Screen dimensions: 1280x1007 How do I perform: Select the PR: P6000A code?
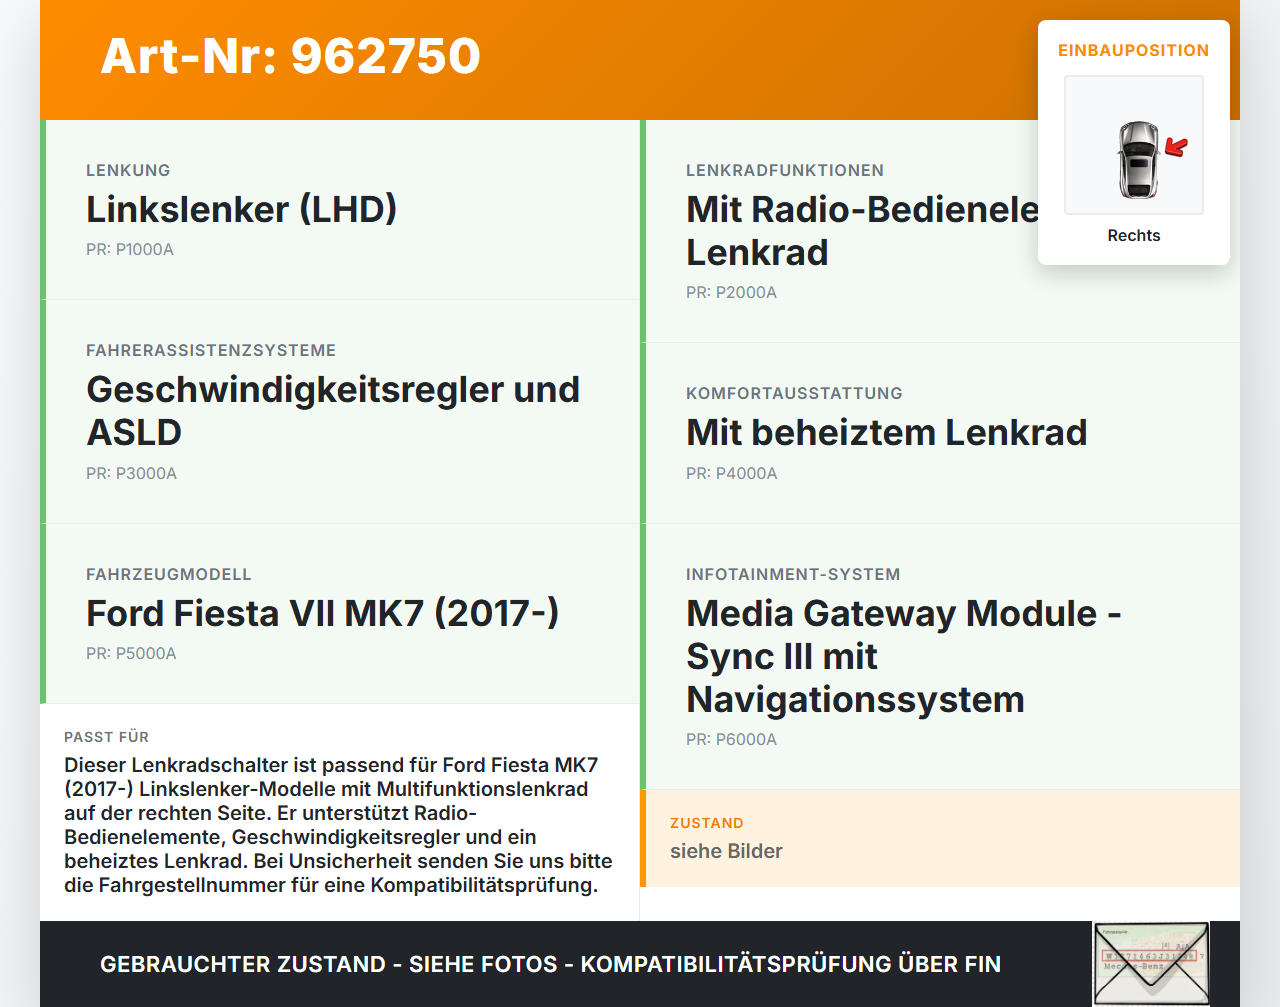731,740
